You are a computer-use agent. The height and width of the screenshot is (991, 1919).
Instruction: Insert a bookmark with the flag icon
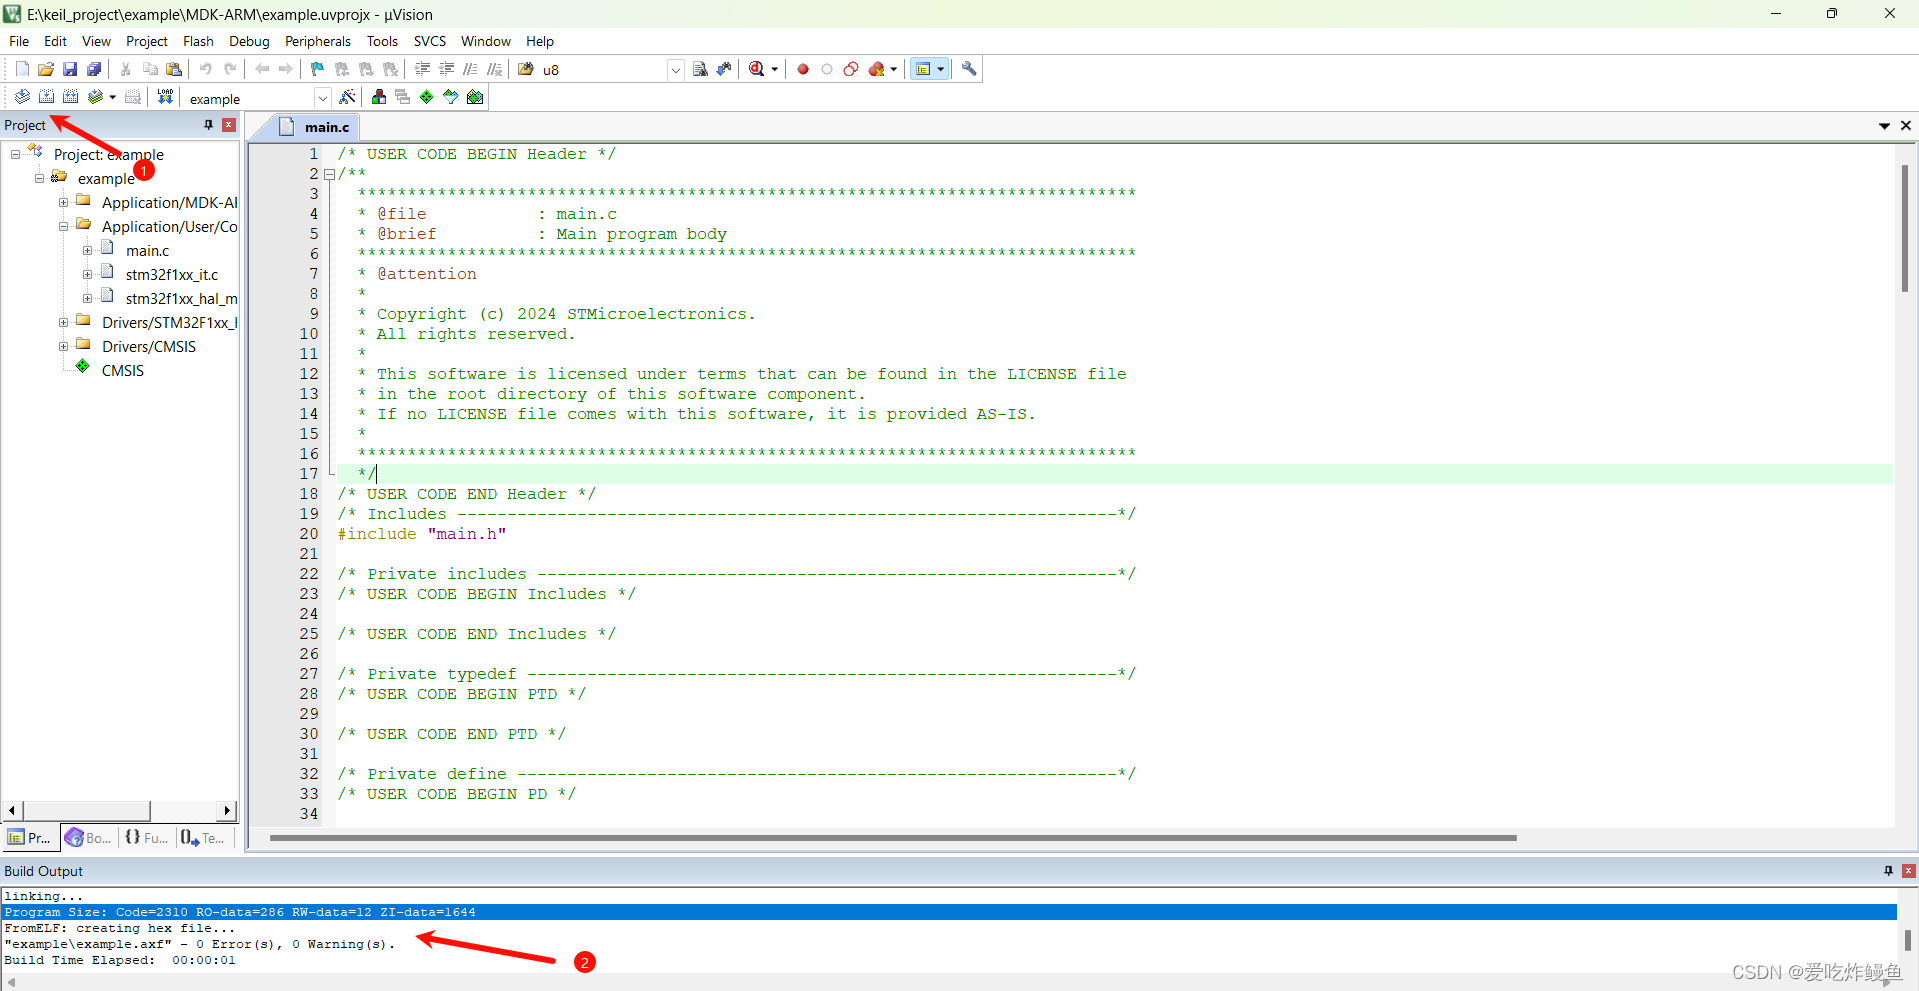pyautogui.click(x=317, y=69)
